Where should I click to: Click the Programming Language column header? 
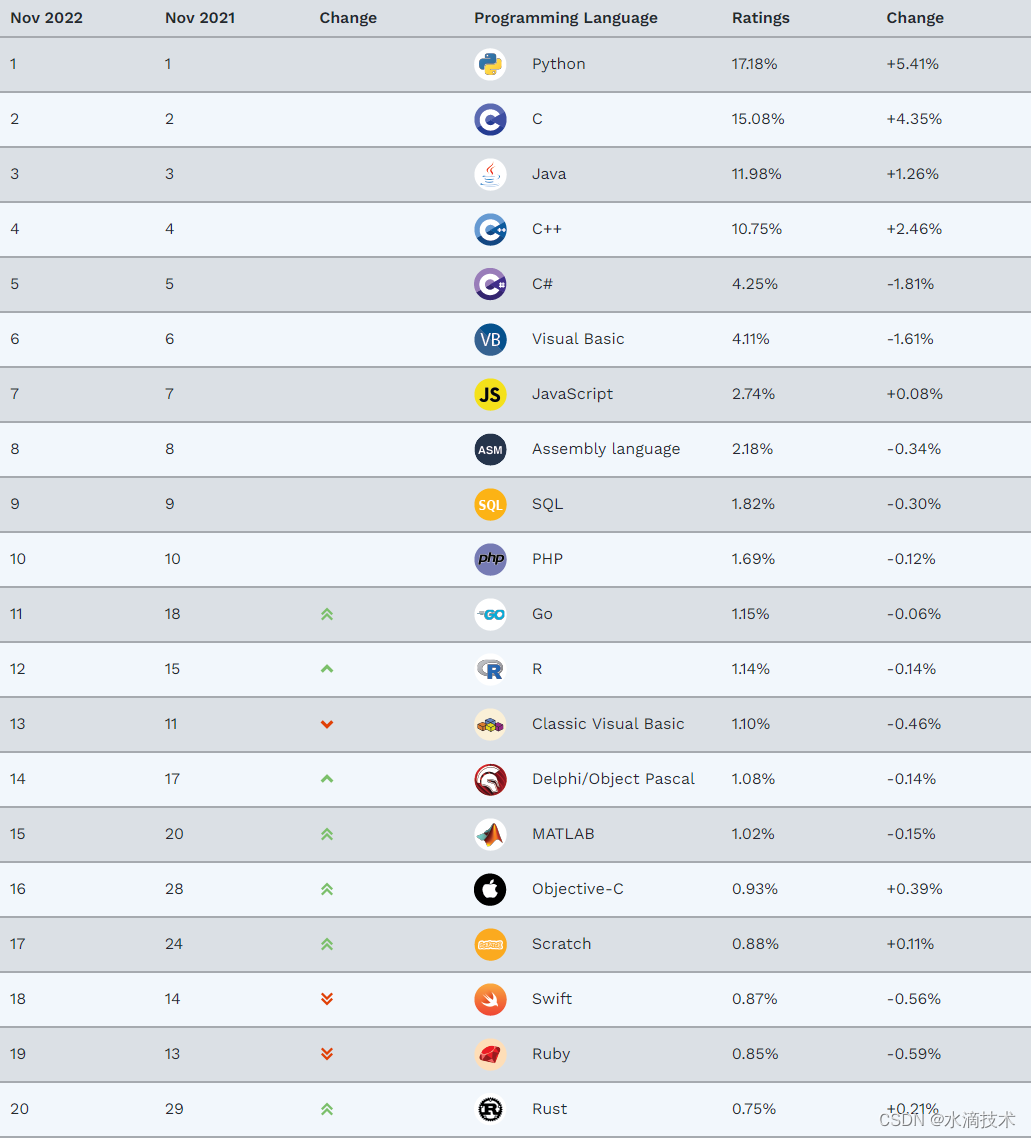(566, 18)
